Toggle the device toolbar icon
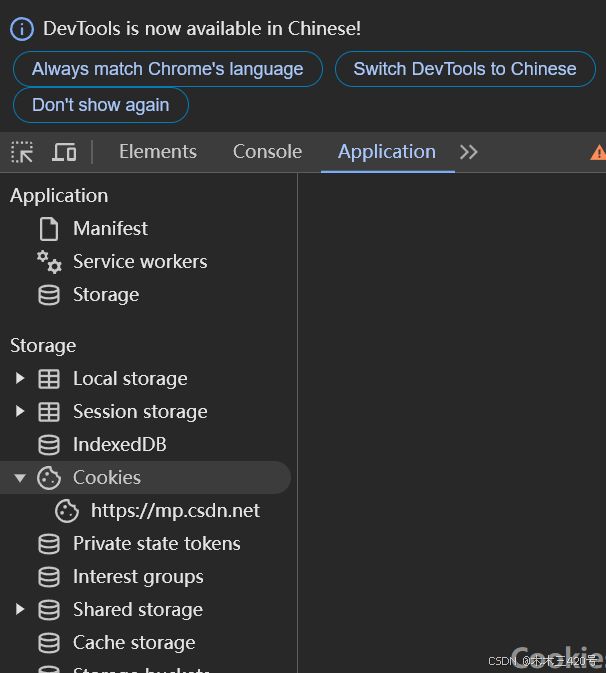Image resolution: width=606 pixels, height=673 pixels. point(64,152)
